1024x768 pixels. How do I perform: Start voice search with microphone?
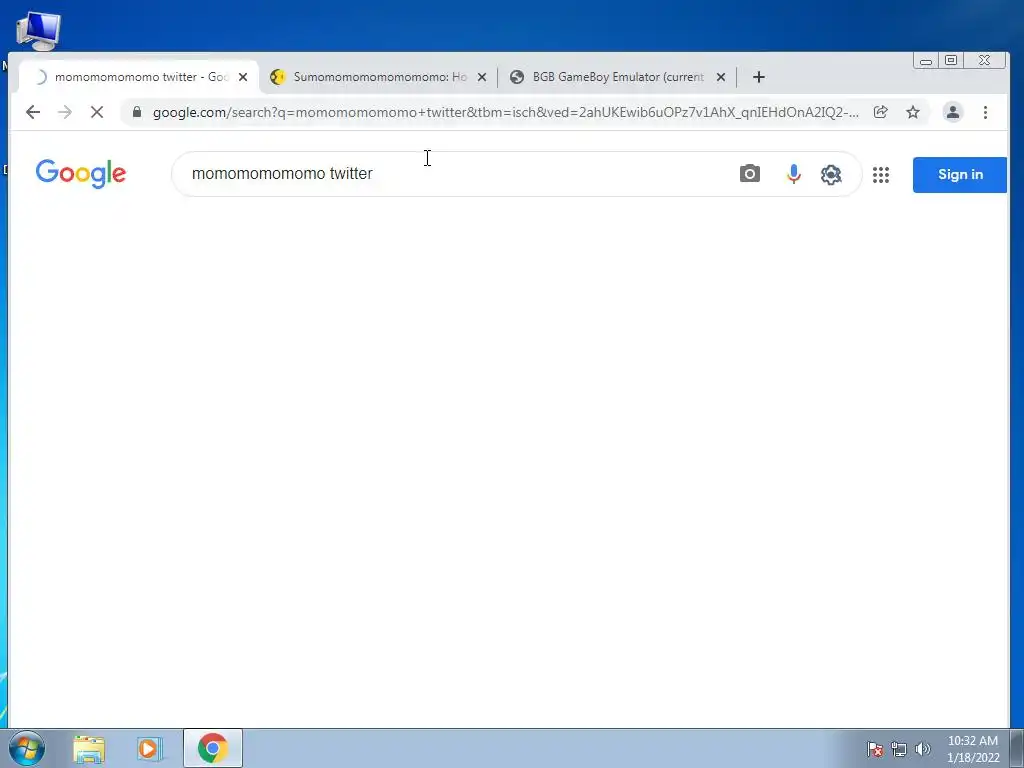pyautogui.click(x=793, y=174)
